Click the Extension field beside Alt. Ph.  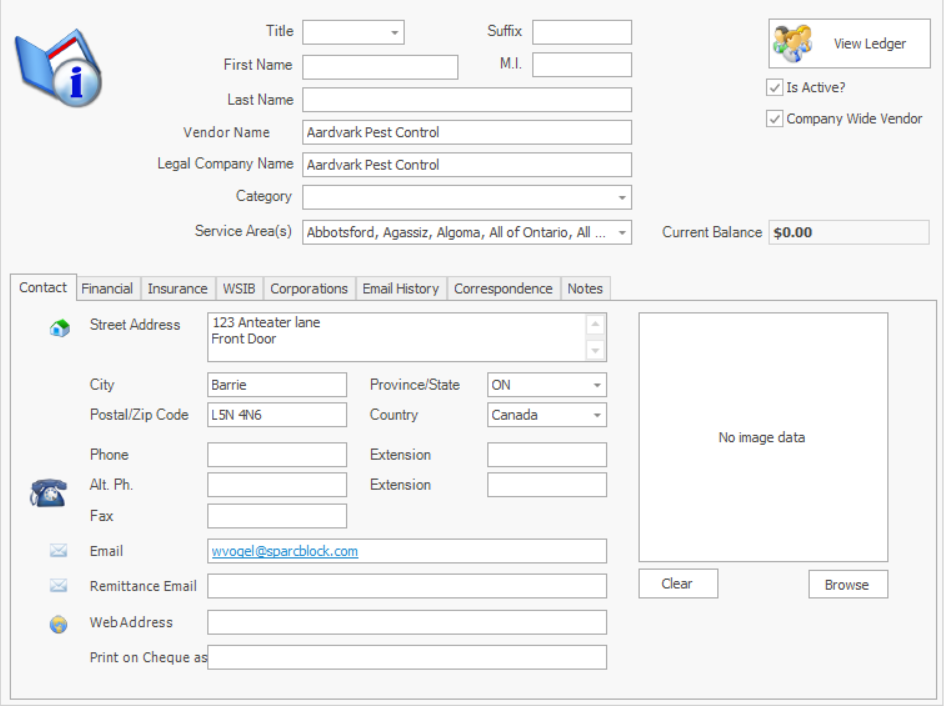coord(547,485)
